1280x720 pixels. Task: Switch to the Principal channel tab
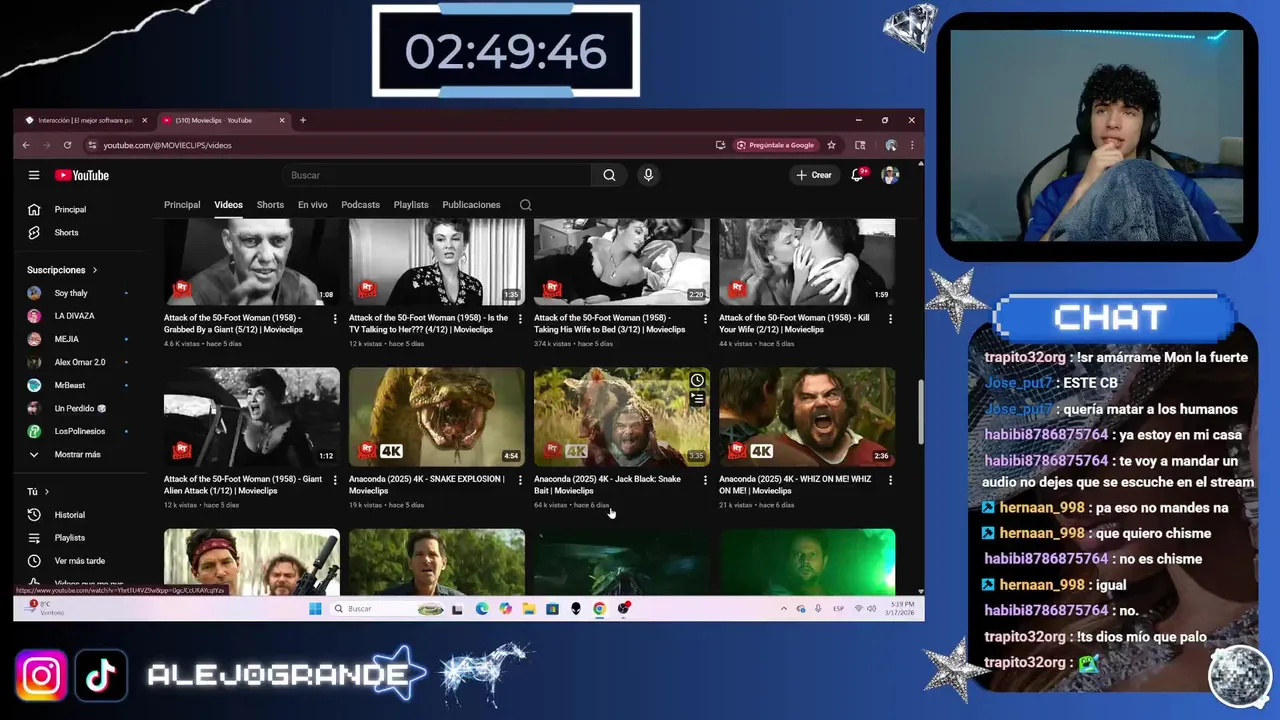click(x=182, y=205)
